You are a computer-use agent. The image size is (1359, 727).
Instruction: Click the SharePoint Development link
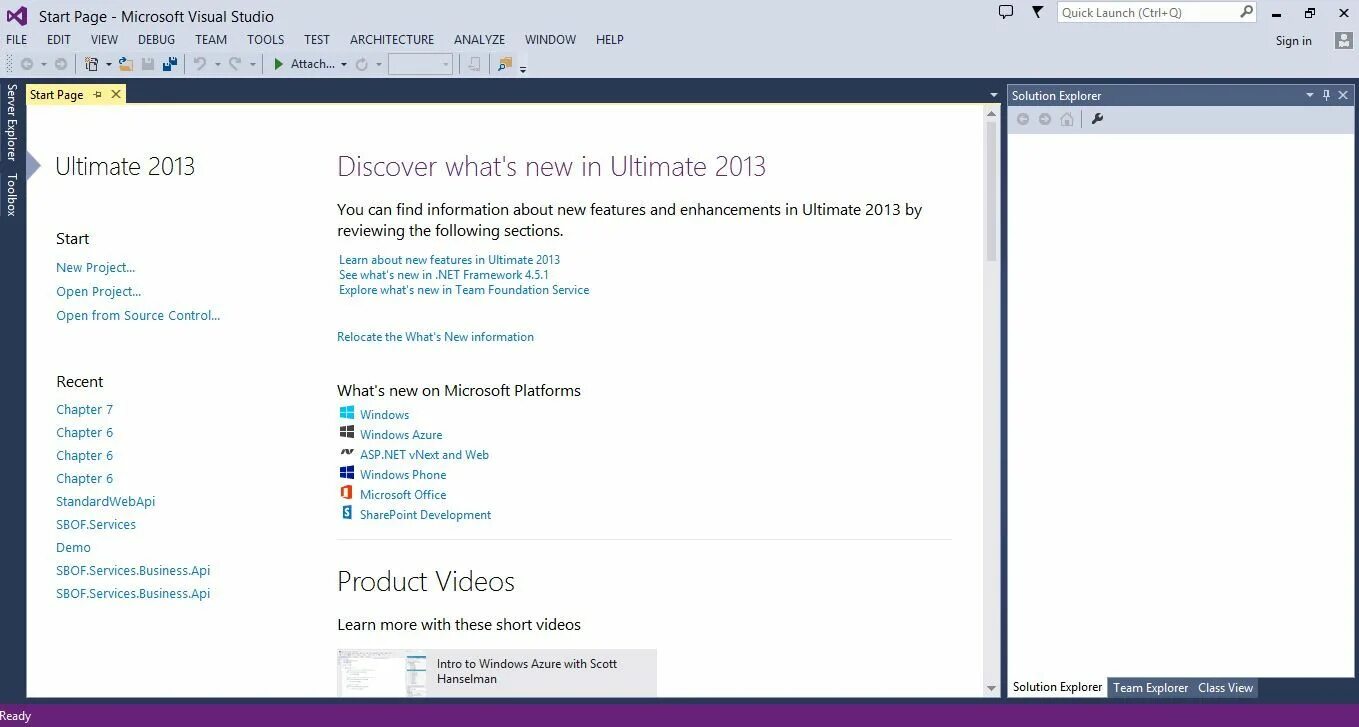click(x=426, y=514)
